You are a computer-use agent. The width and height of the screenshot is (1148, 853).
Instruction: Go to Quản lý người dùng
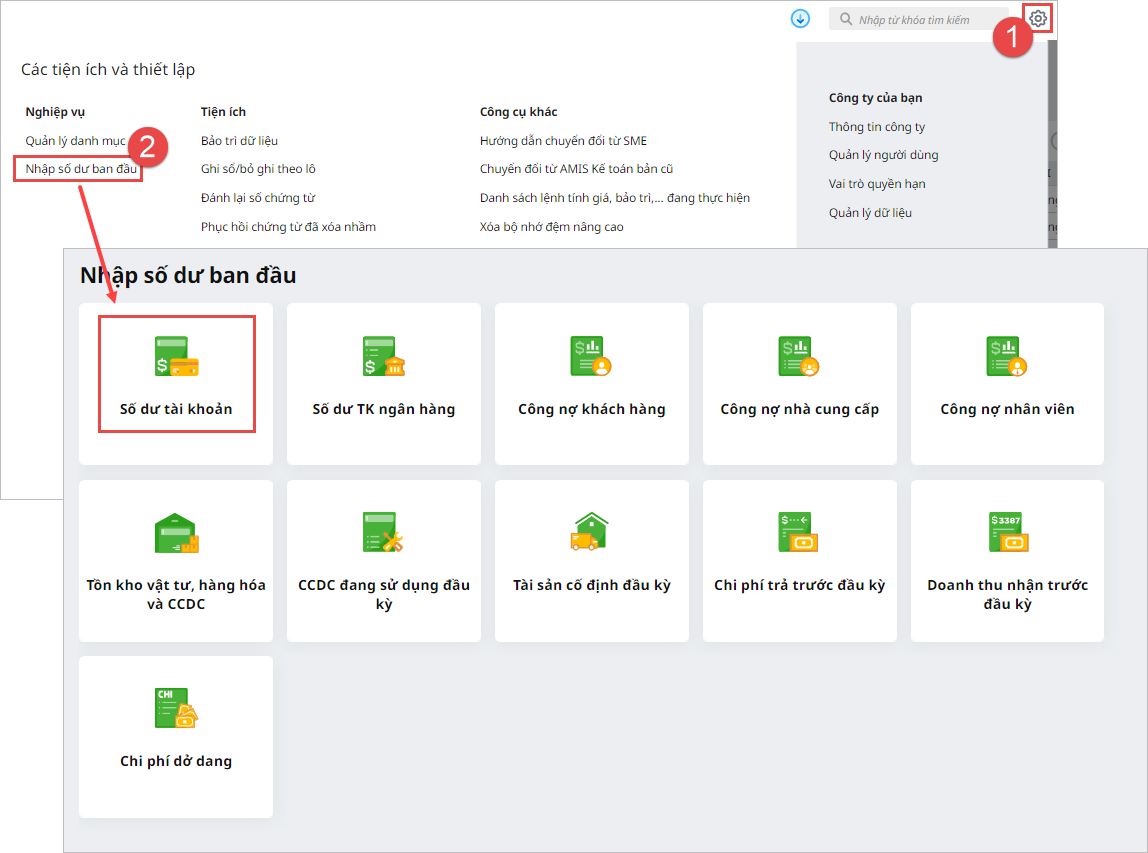(883, 155)
